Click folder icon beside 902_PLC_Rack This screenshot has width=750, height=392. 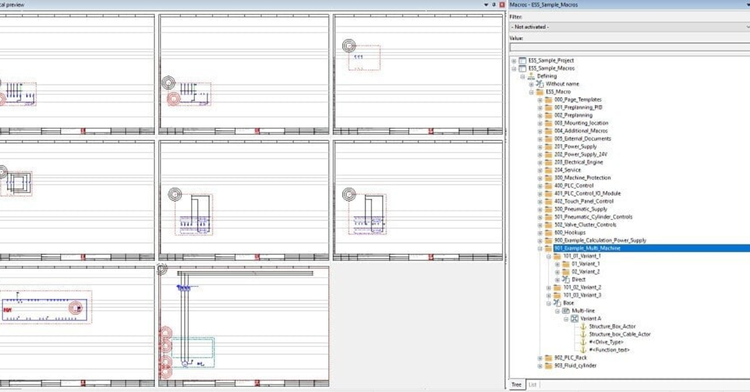click(548, 358)
